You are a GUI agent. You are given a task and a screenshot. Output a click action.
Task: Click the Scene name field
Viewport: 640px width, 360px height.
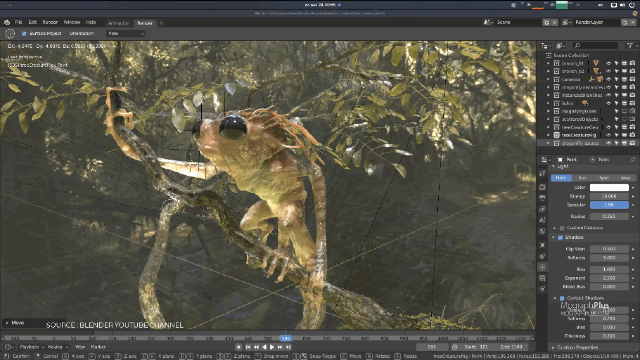tap(518, 22)
